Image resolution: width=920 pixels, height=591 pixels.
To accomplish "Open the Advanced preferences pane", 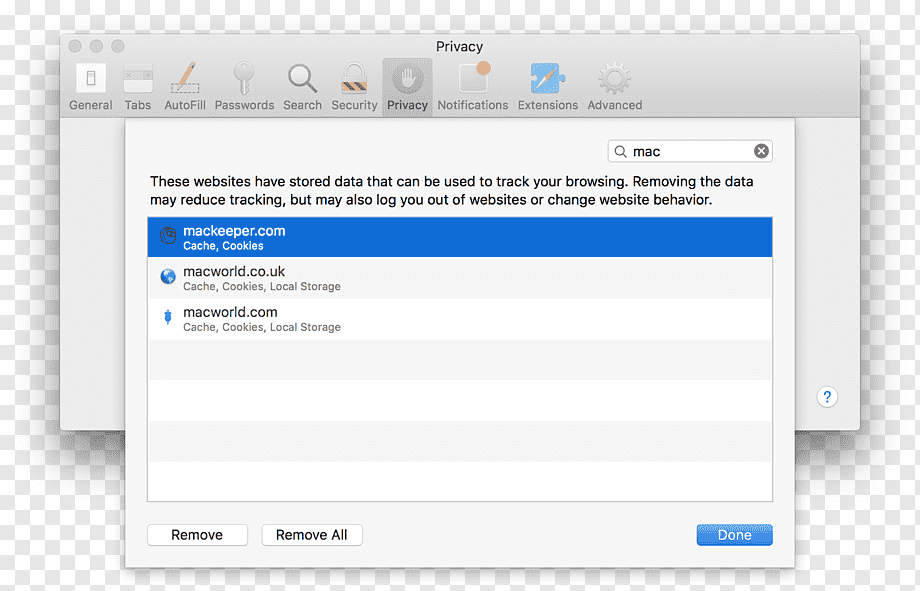I will point(614,87).
